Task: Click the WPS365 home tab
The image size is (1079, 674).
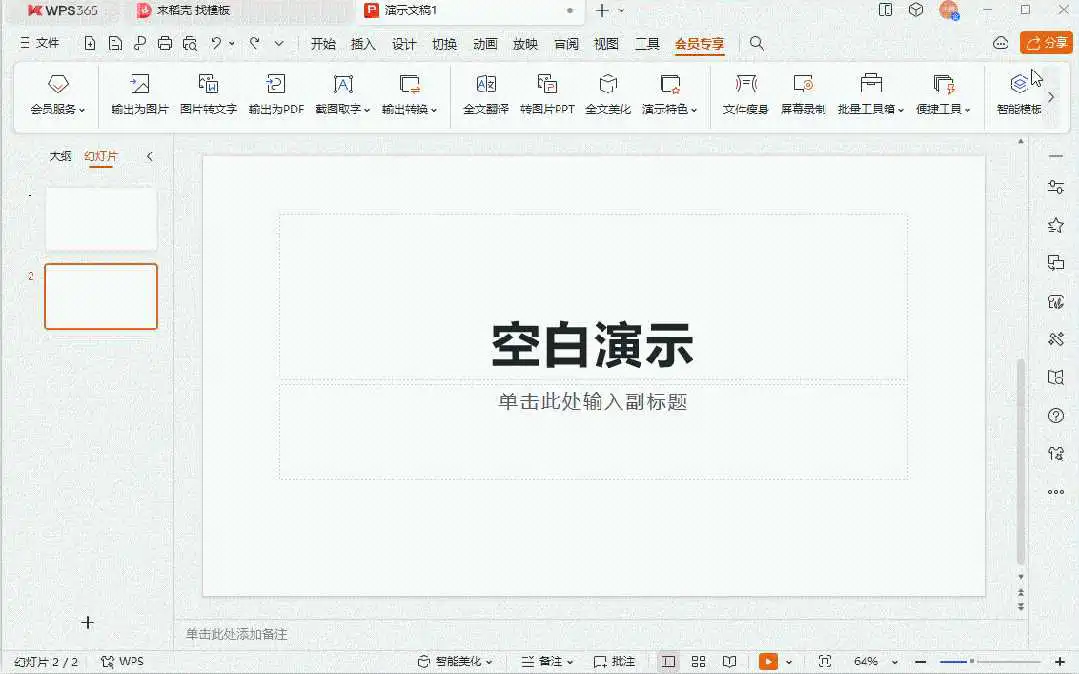Action: coord(63,10)
